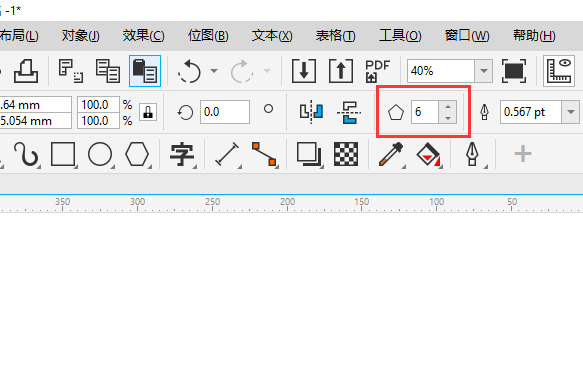Select the Color Eyedropper tool

[x=391, y=154]
